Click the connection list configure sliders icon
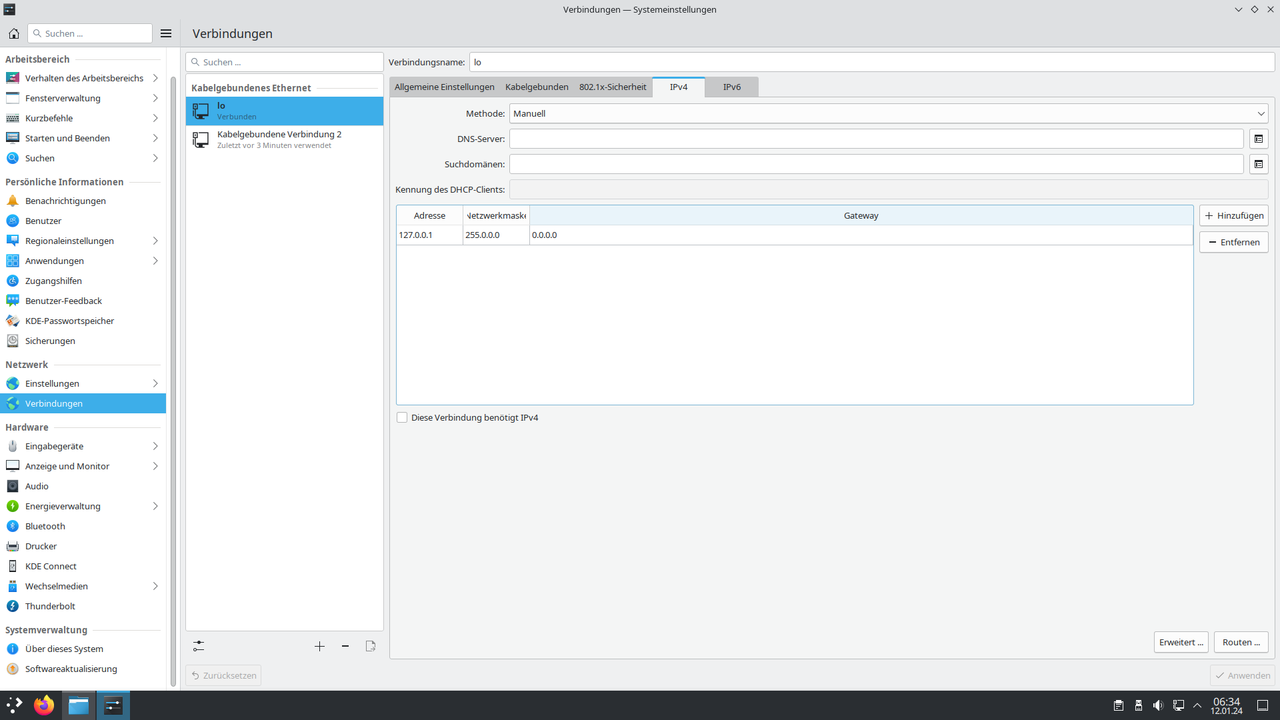 point(198,646)
